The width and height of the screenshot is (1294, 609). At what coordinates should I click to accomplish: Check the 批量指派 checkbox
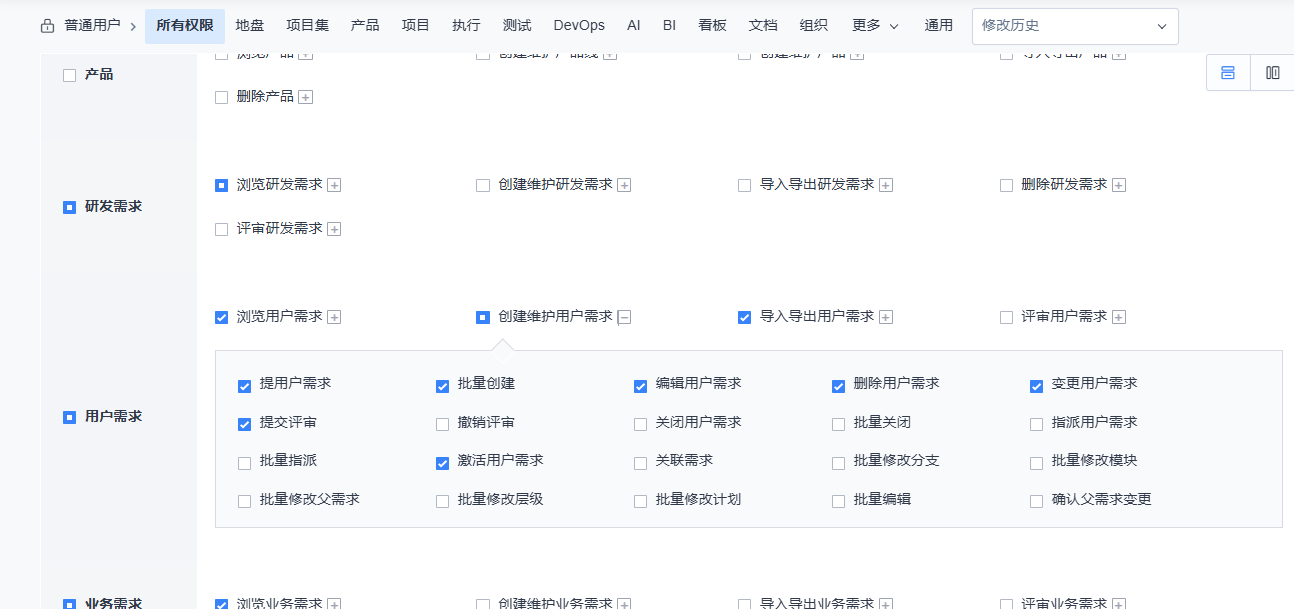pos(245,463)
